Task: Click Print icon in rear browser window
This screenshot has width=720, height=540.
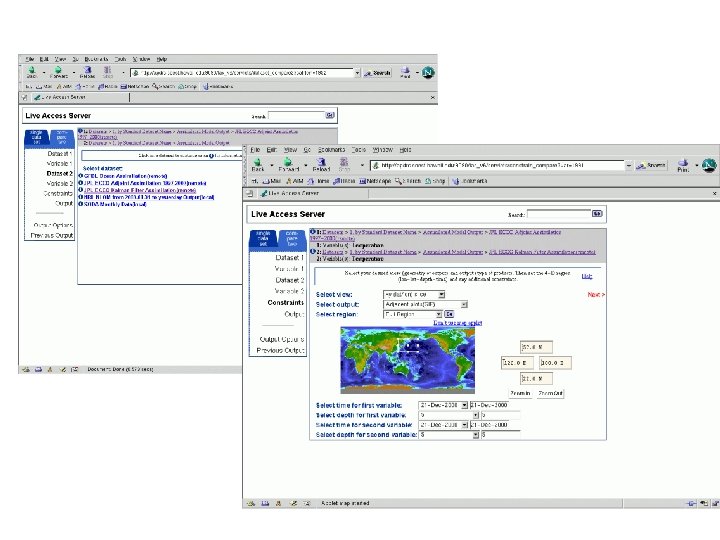Action: (x=405, y=72)
